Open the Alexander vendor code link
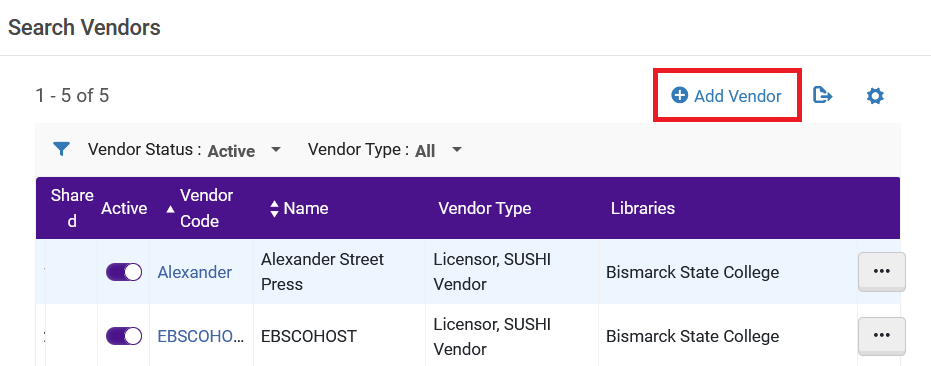The width and height of the screenshot is (931, 366). 195,272
